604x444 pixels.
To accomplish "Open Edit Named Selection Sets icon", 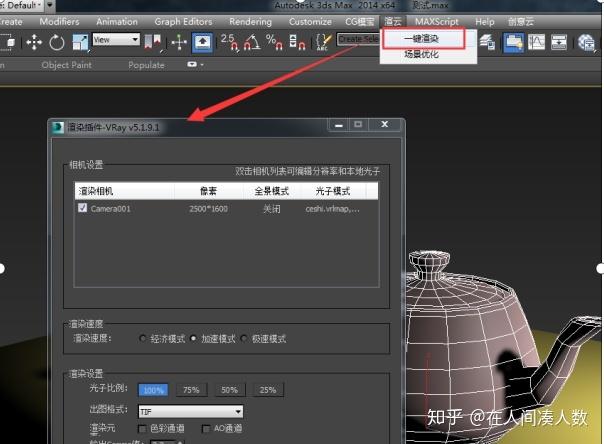I will click(324, 42).
